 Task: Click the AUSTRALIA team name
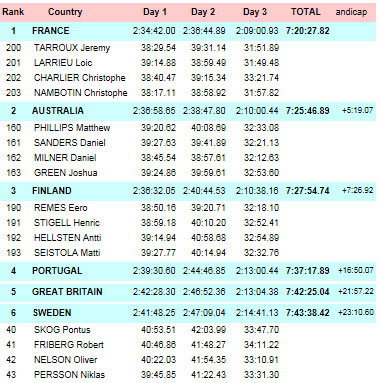(58, 111)
